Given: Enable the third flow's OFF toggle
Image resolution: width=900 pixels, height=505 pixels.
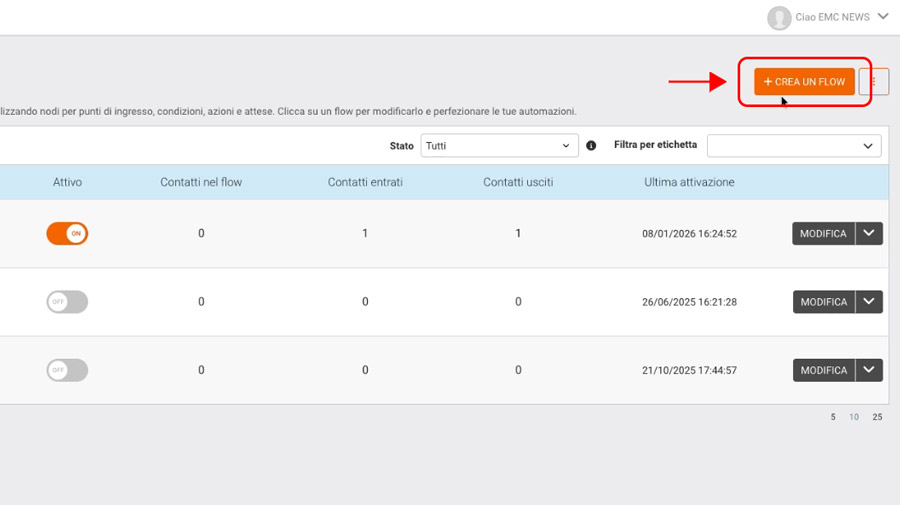Looking at the screenshot, I should point(67,370).
